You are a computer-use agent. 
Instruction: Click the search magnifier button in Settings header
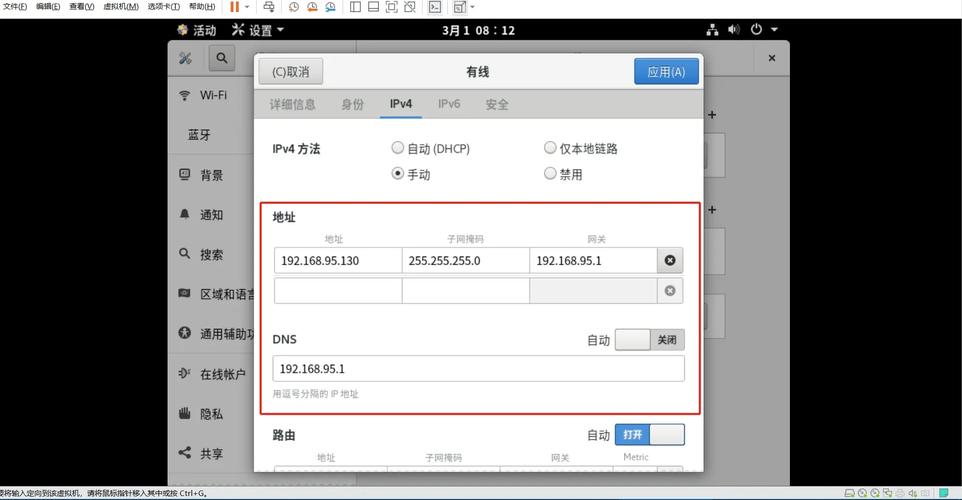click(x=221, y=58)
